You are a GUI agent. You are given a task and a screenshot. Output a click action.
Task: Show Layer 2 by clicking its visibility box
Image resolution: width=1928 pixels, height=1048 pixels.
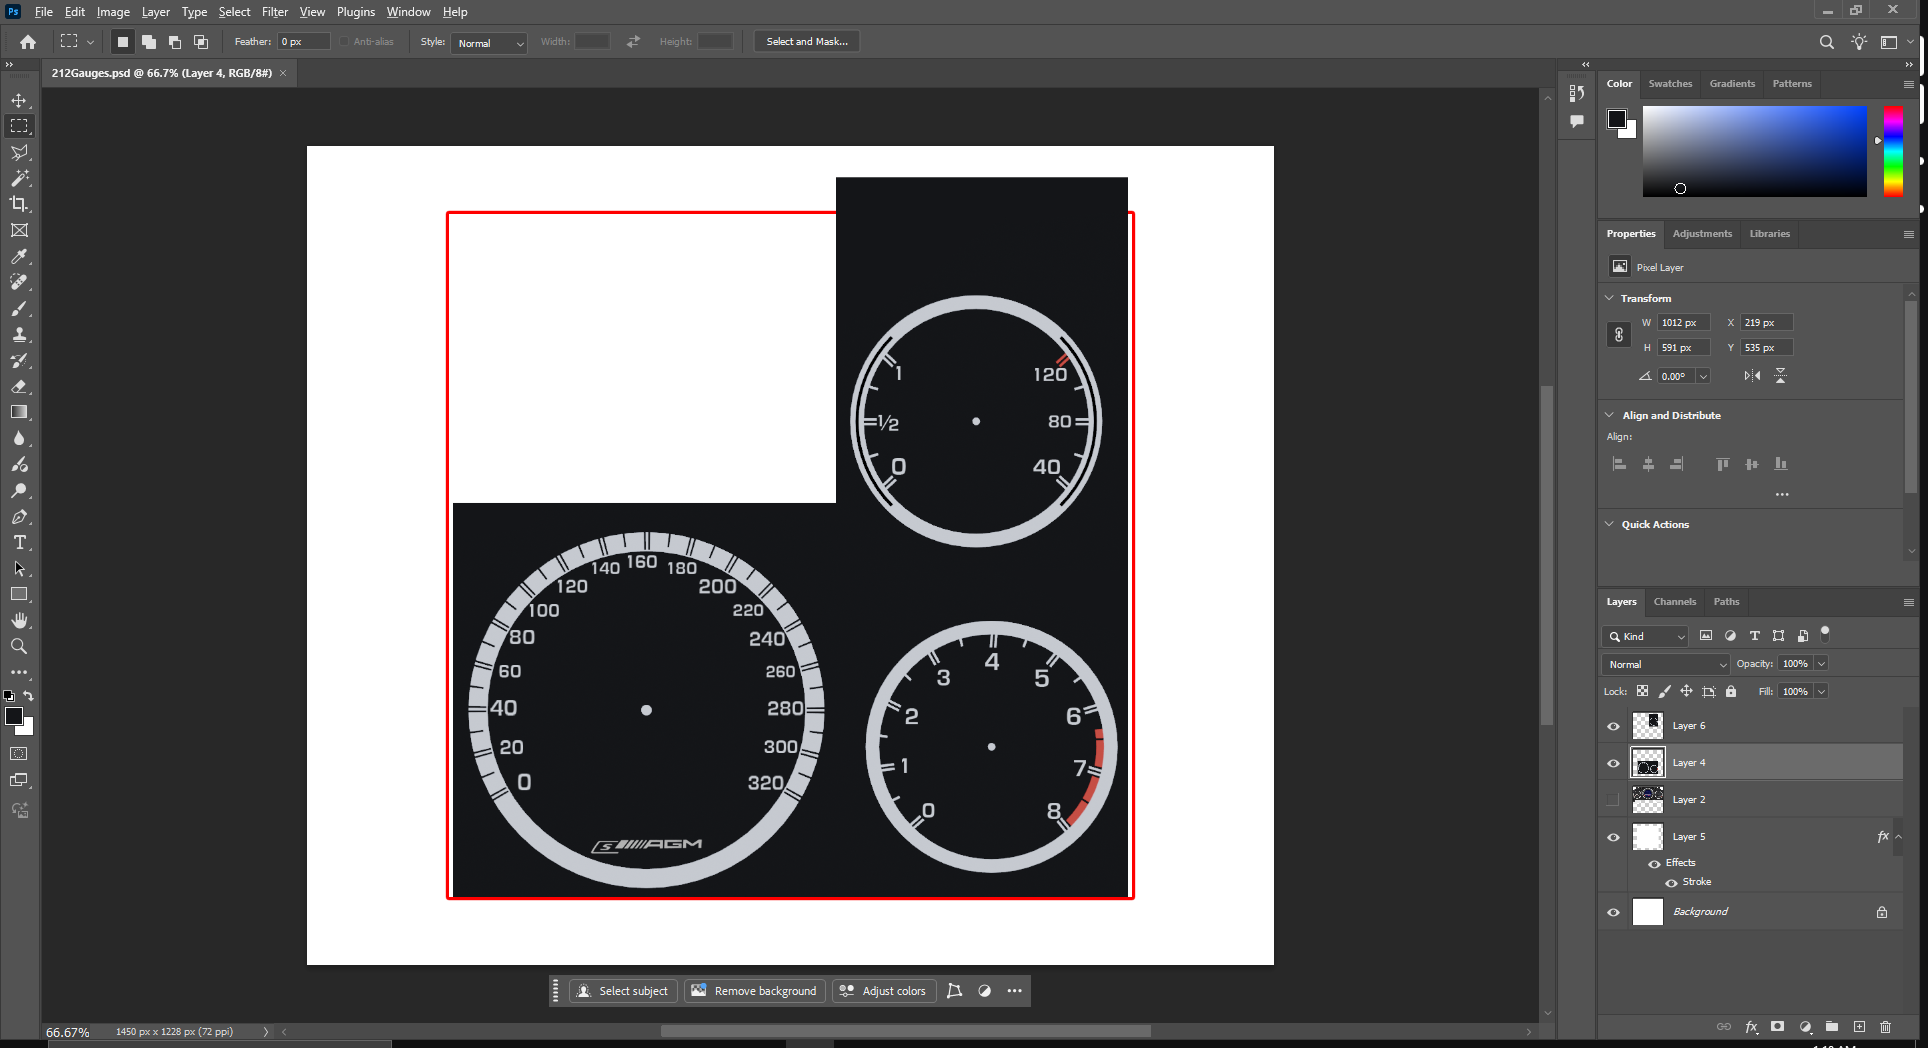[x=1613, y=800]
